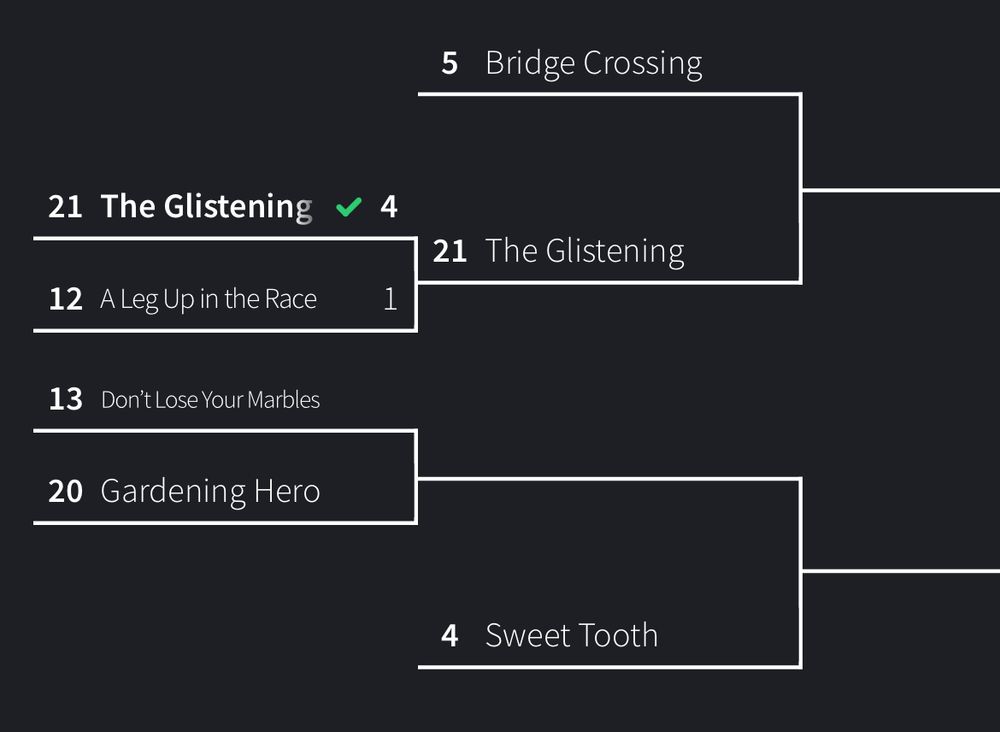Select bold The Glistening in first round
Image resolution: width=1000 pixels, height=732 pixels.
tap(206, 207)
